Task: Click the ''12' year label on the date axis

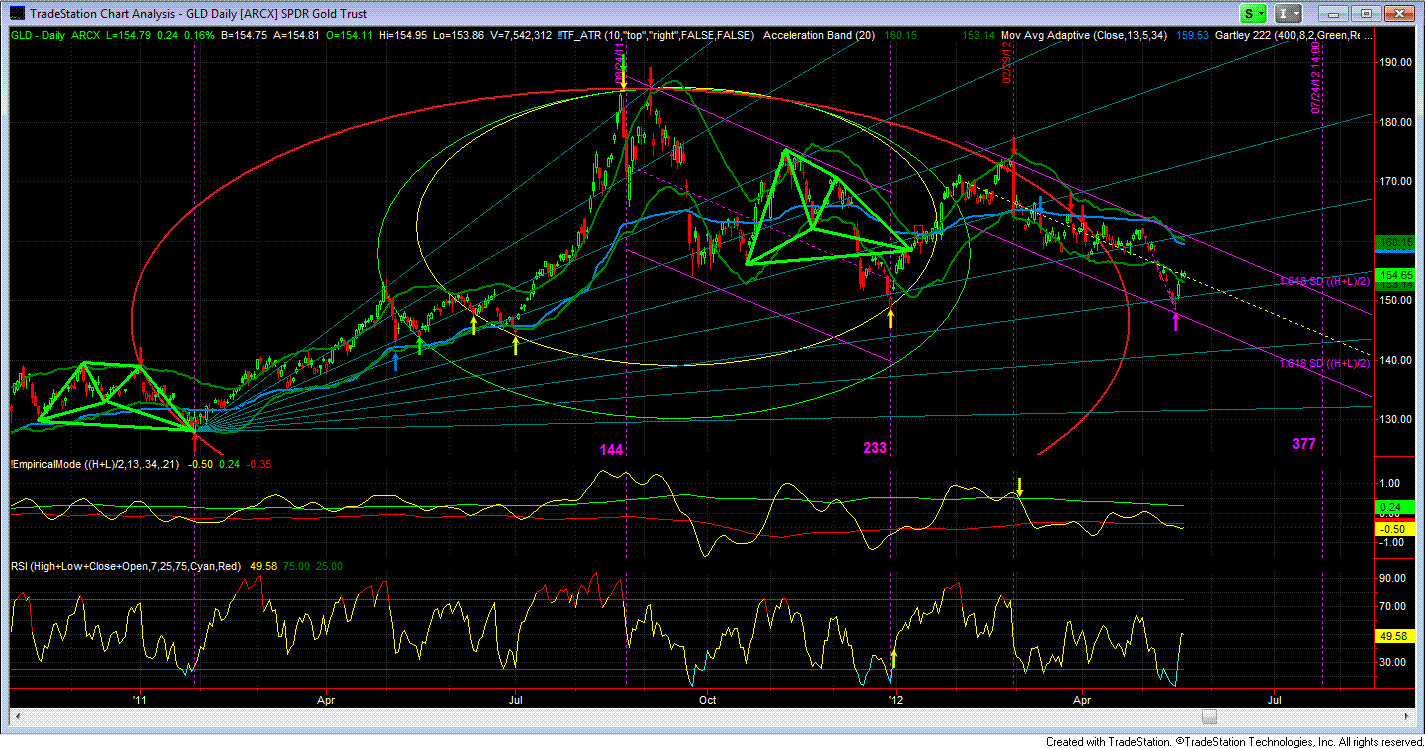Action: click(896, 700)
